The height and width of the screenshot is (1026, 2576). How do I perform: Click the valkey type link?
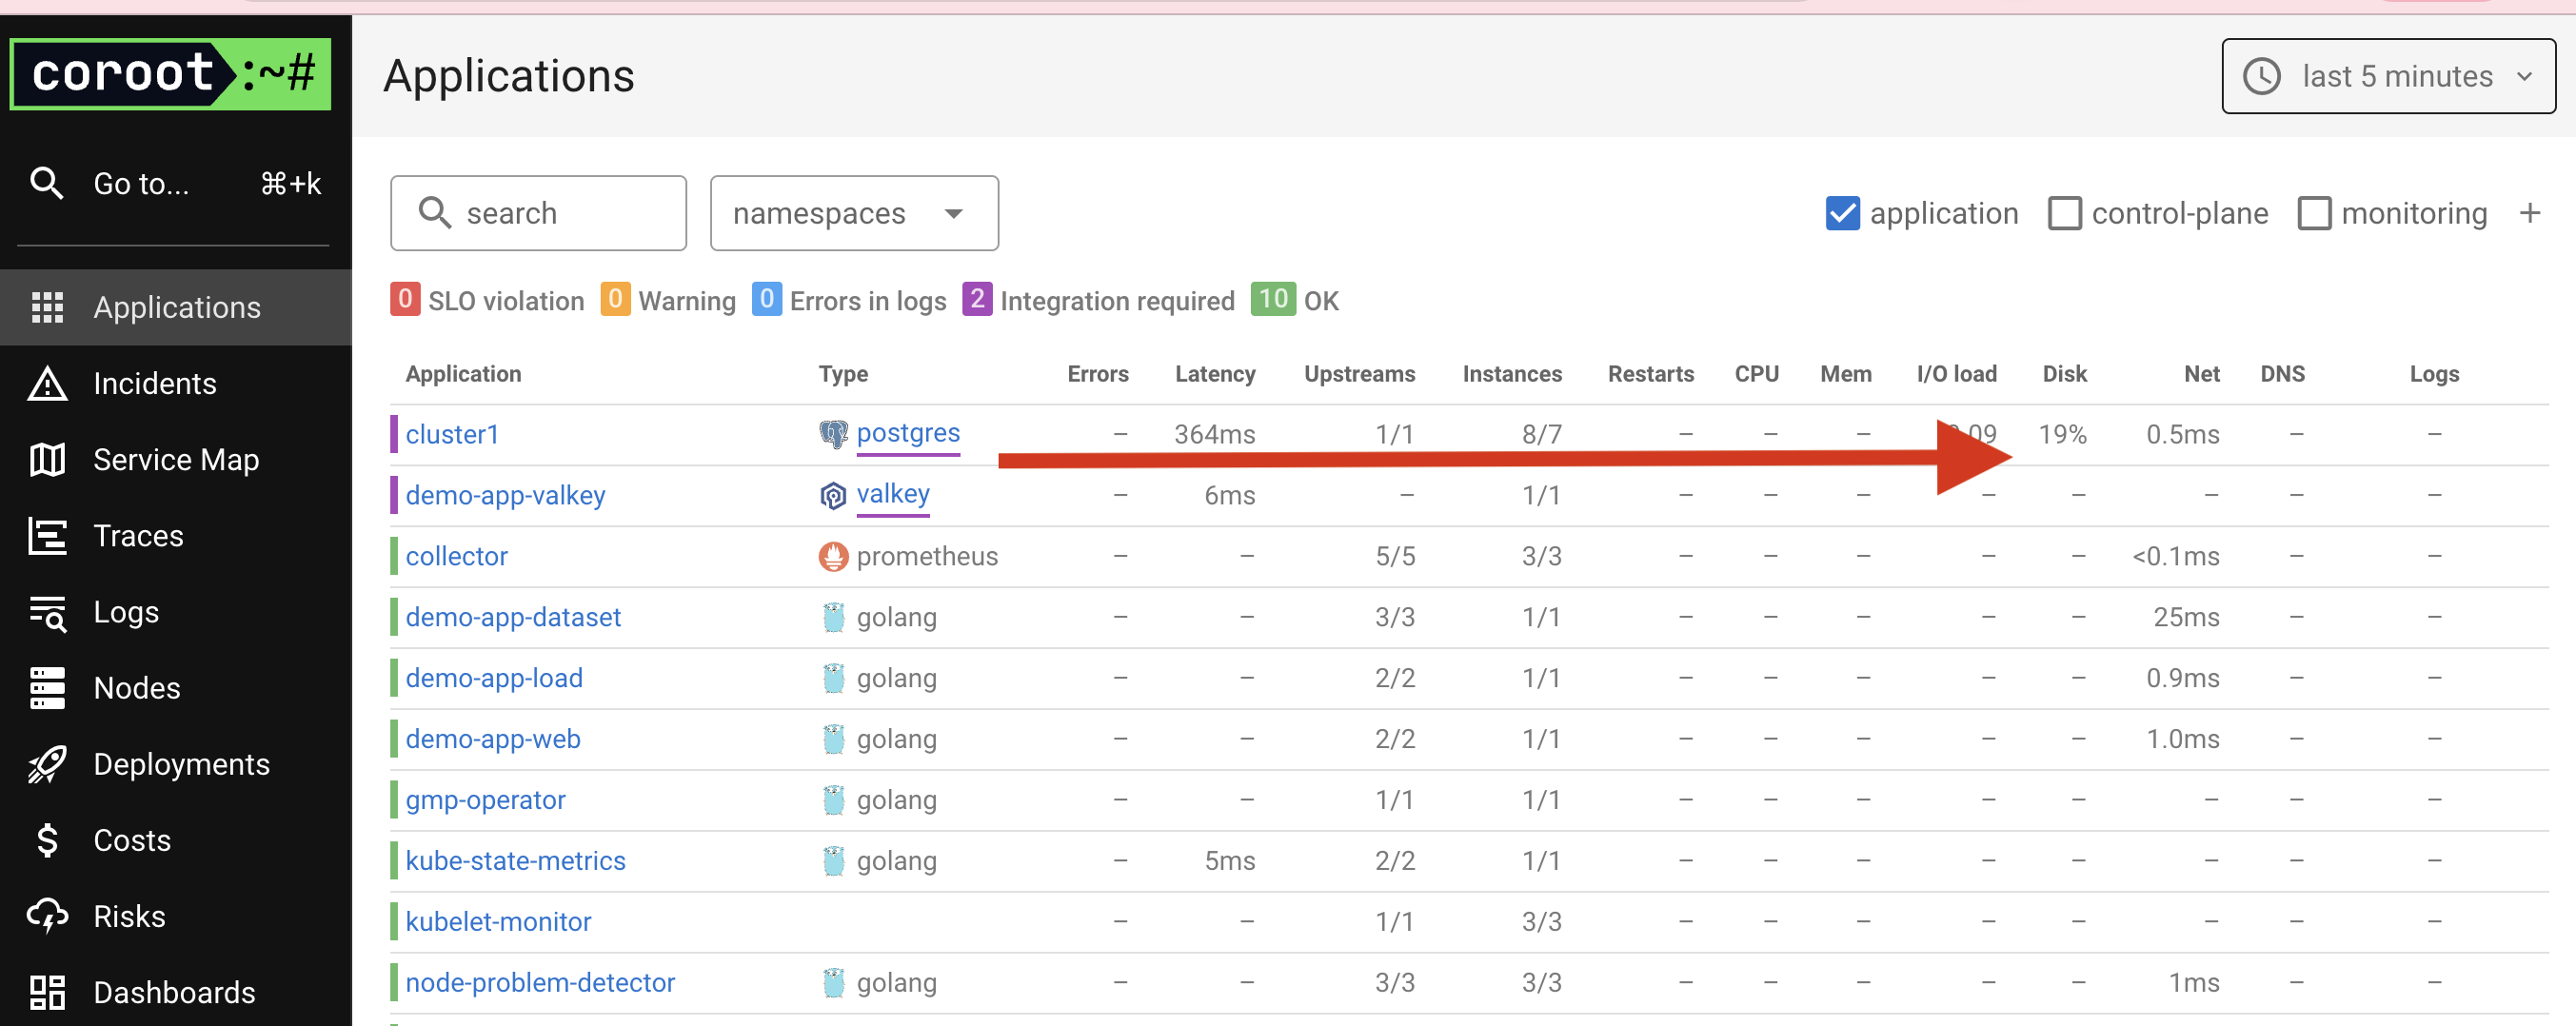(893, 494)
